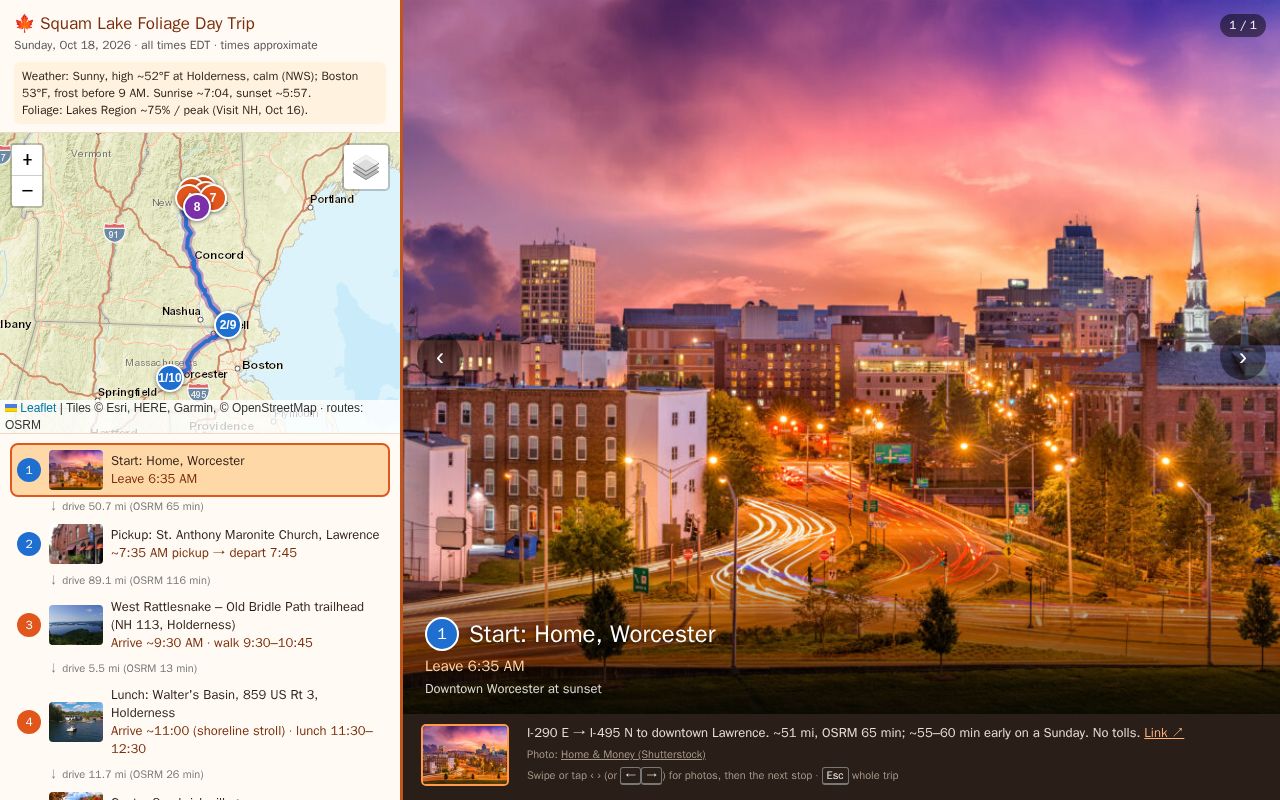Click purple map marker 8

197,207
